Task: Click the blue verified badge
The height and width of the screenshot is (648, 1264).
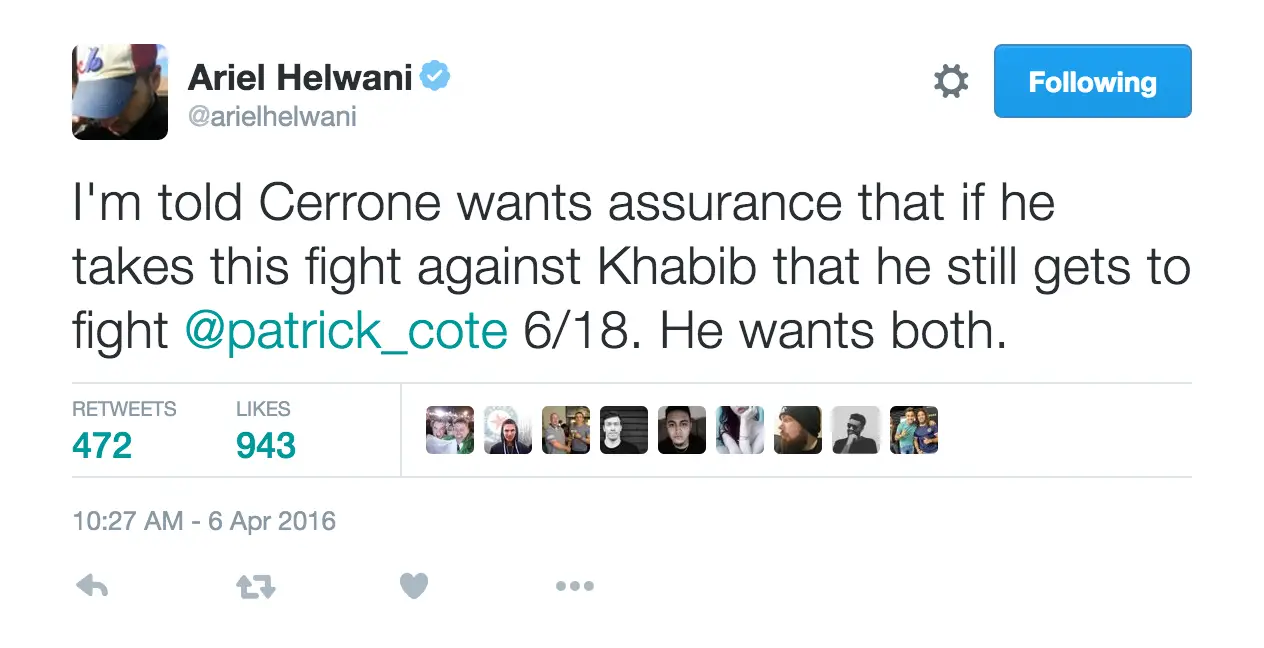Action: pyautogui.click(x=435, y=75)
